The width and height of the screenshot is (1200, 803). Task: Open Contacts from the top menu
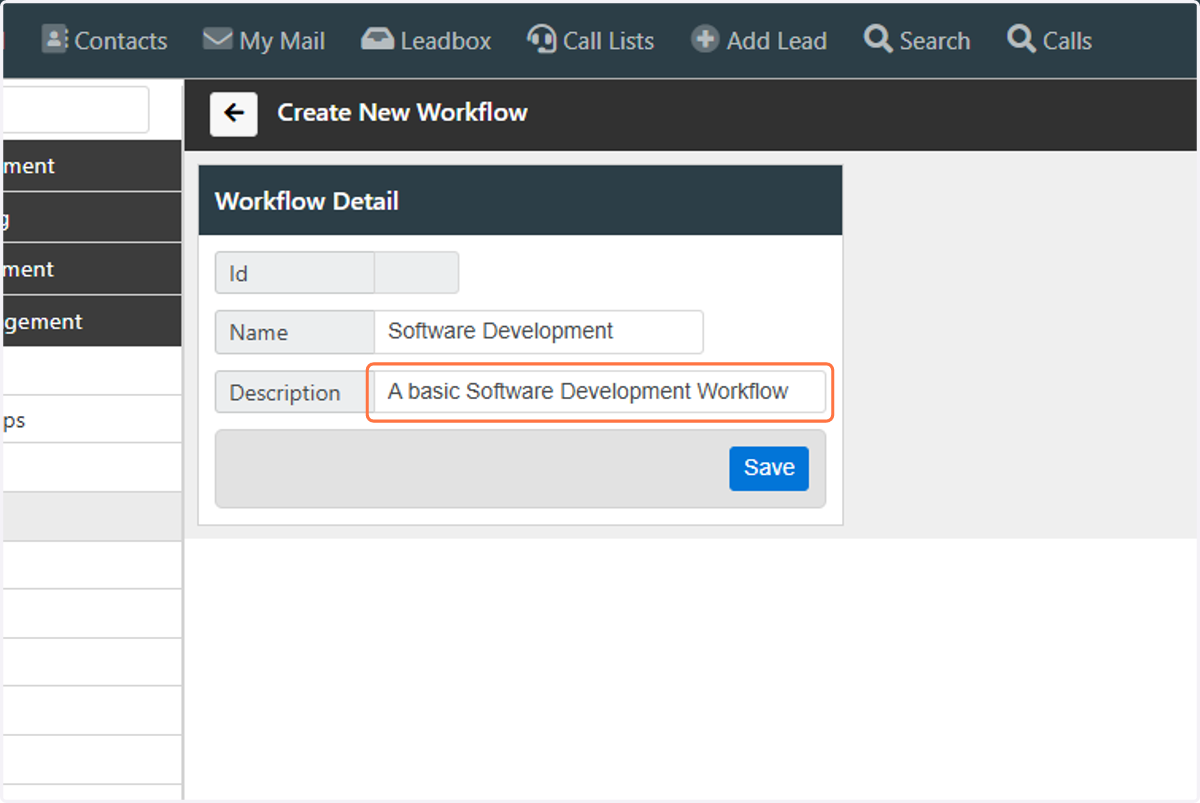tap(105, 41)
